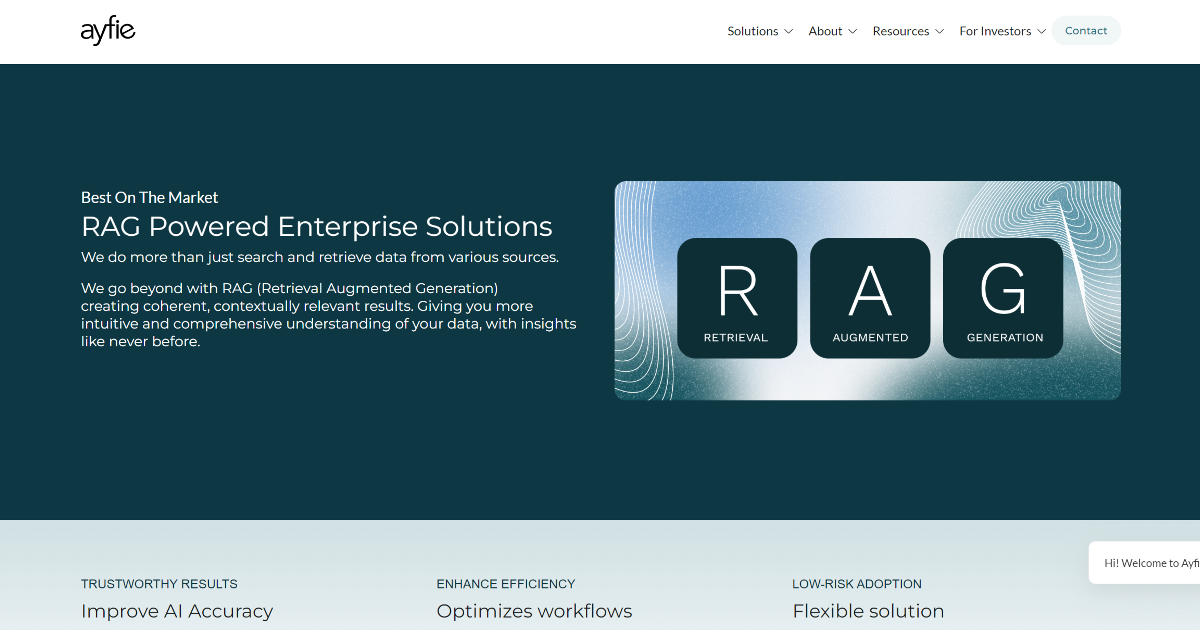Click the RAG Powered Enterprise Solutions heading
The image size is (1200, 630).
click(x=316, y=226)
